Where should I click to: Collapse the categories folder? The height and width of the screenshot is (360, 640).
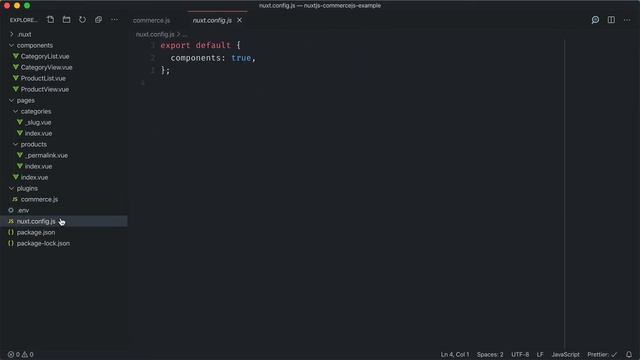pos(64,111)
